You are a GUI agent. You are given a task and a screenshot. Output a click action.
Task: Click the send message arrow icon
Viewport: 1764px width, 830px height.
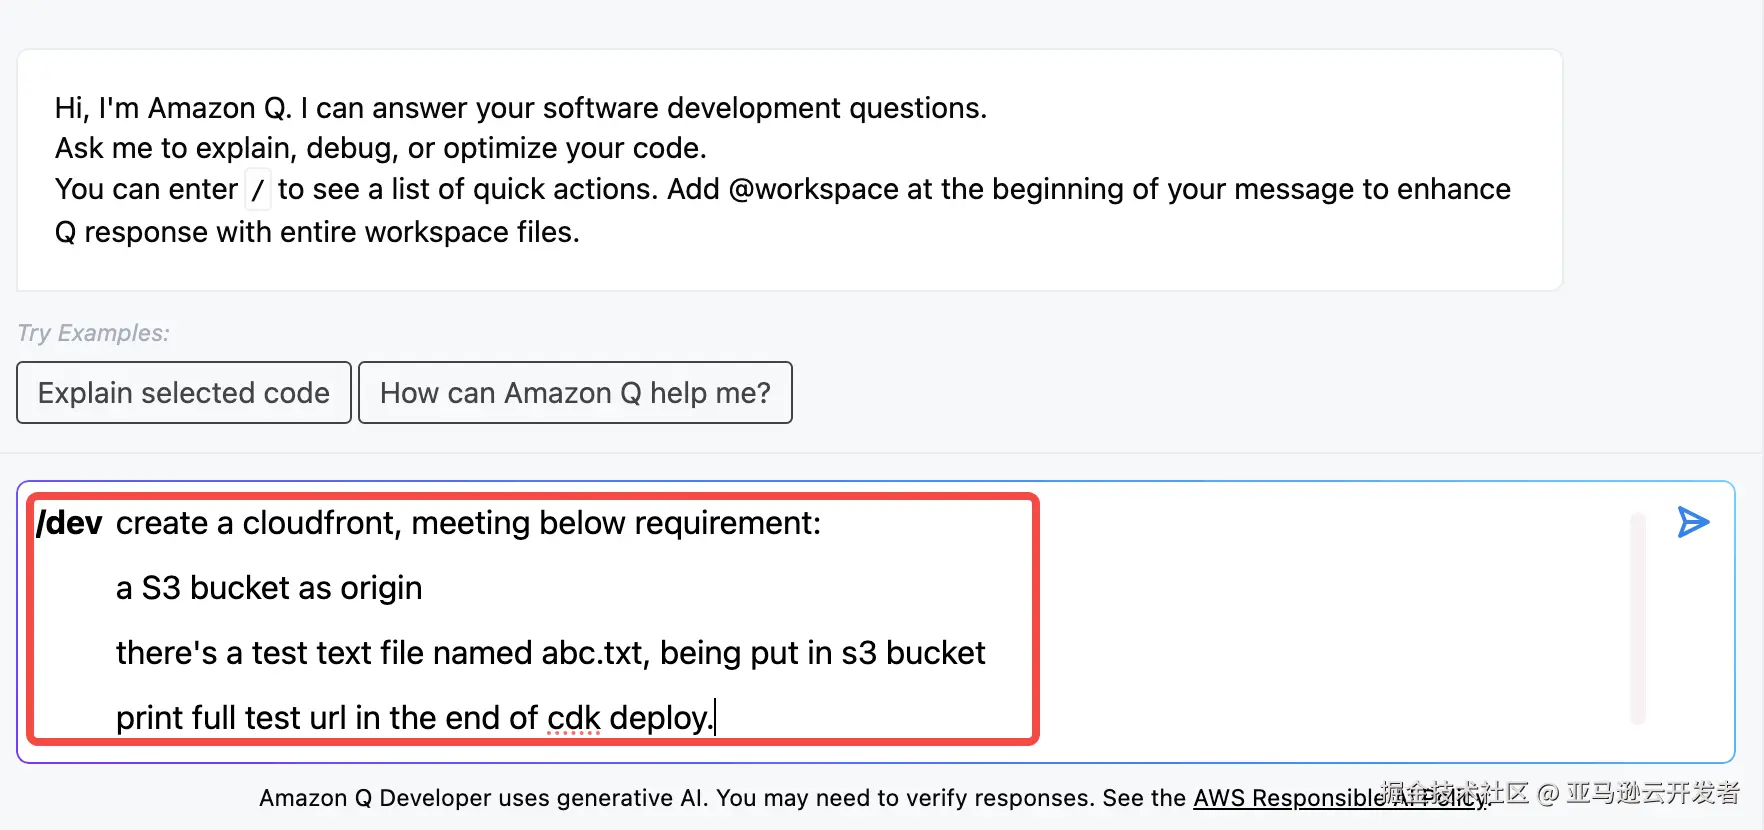1693,522
